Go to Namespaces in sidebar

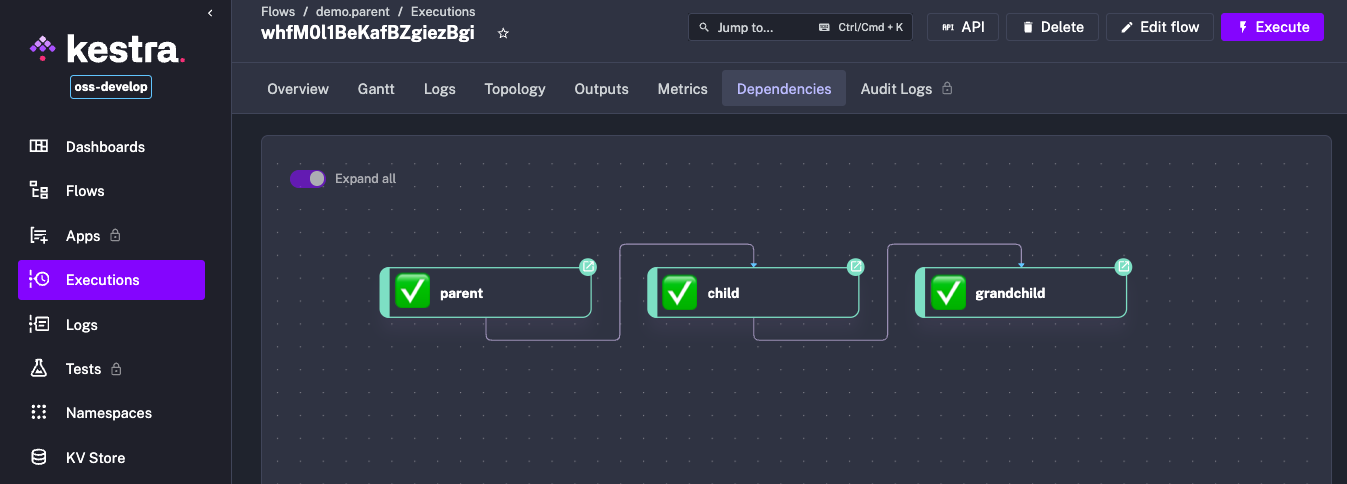click(x=111, y=413)
